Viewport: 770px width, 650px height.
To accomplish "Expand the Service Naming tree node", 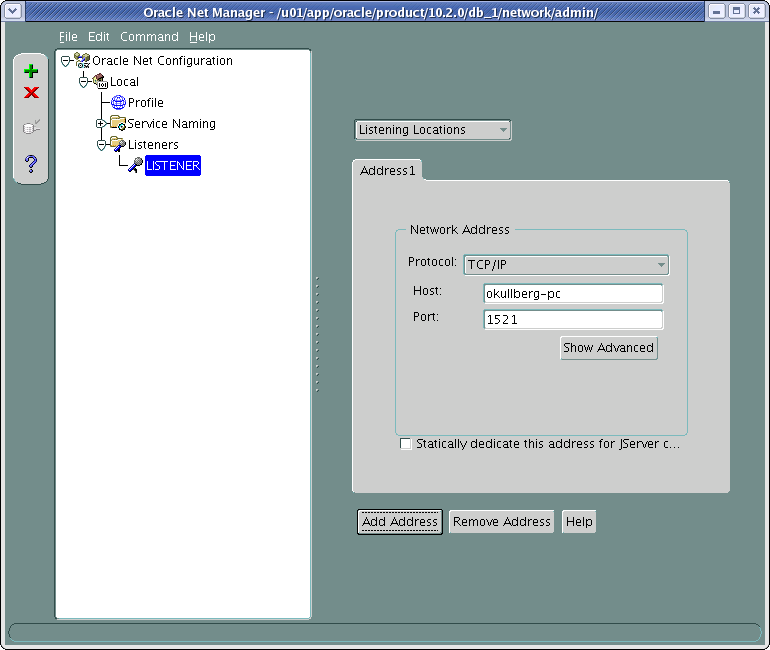I will 101,124.
